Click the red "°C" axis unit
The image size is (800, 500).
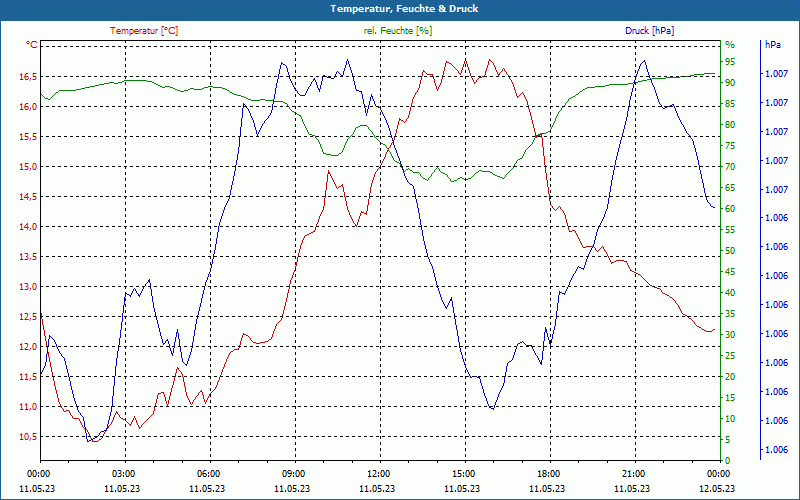click(x=32, y=45)
